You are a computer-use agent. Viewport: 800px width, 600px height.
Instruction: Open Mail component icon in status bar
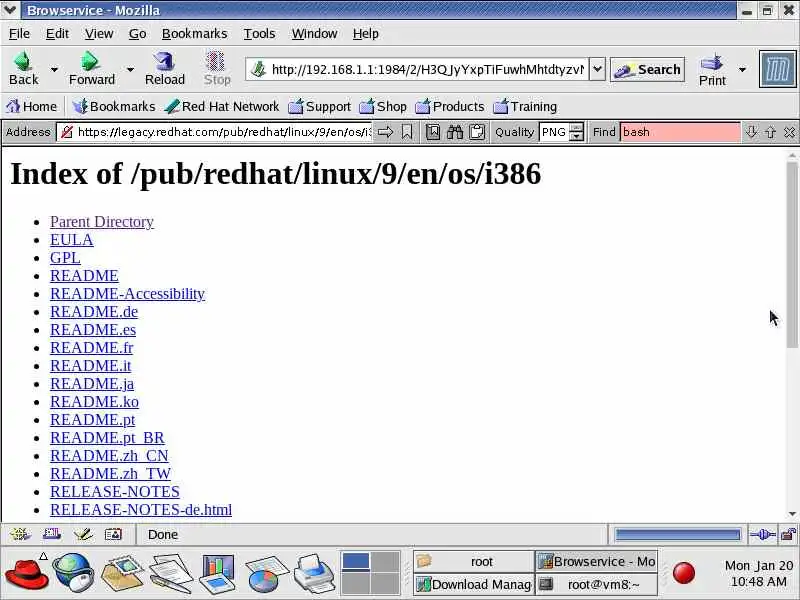coord(52,534)
